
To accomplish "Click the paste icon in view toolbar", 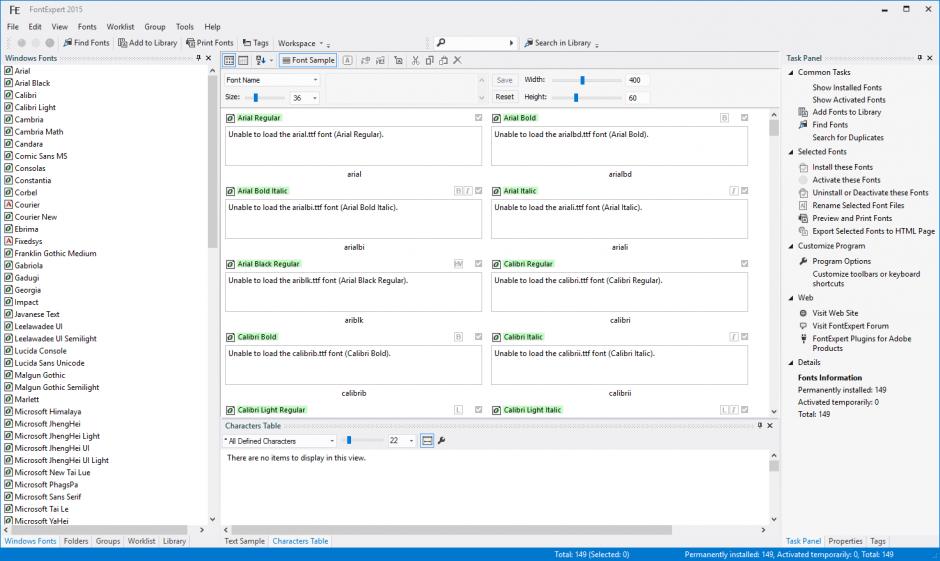I will [x=444, y=60].
